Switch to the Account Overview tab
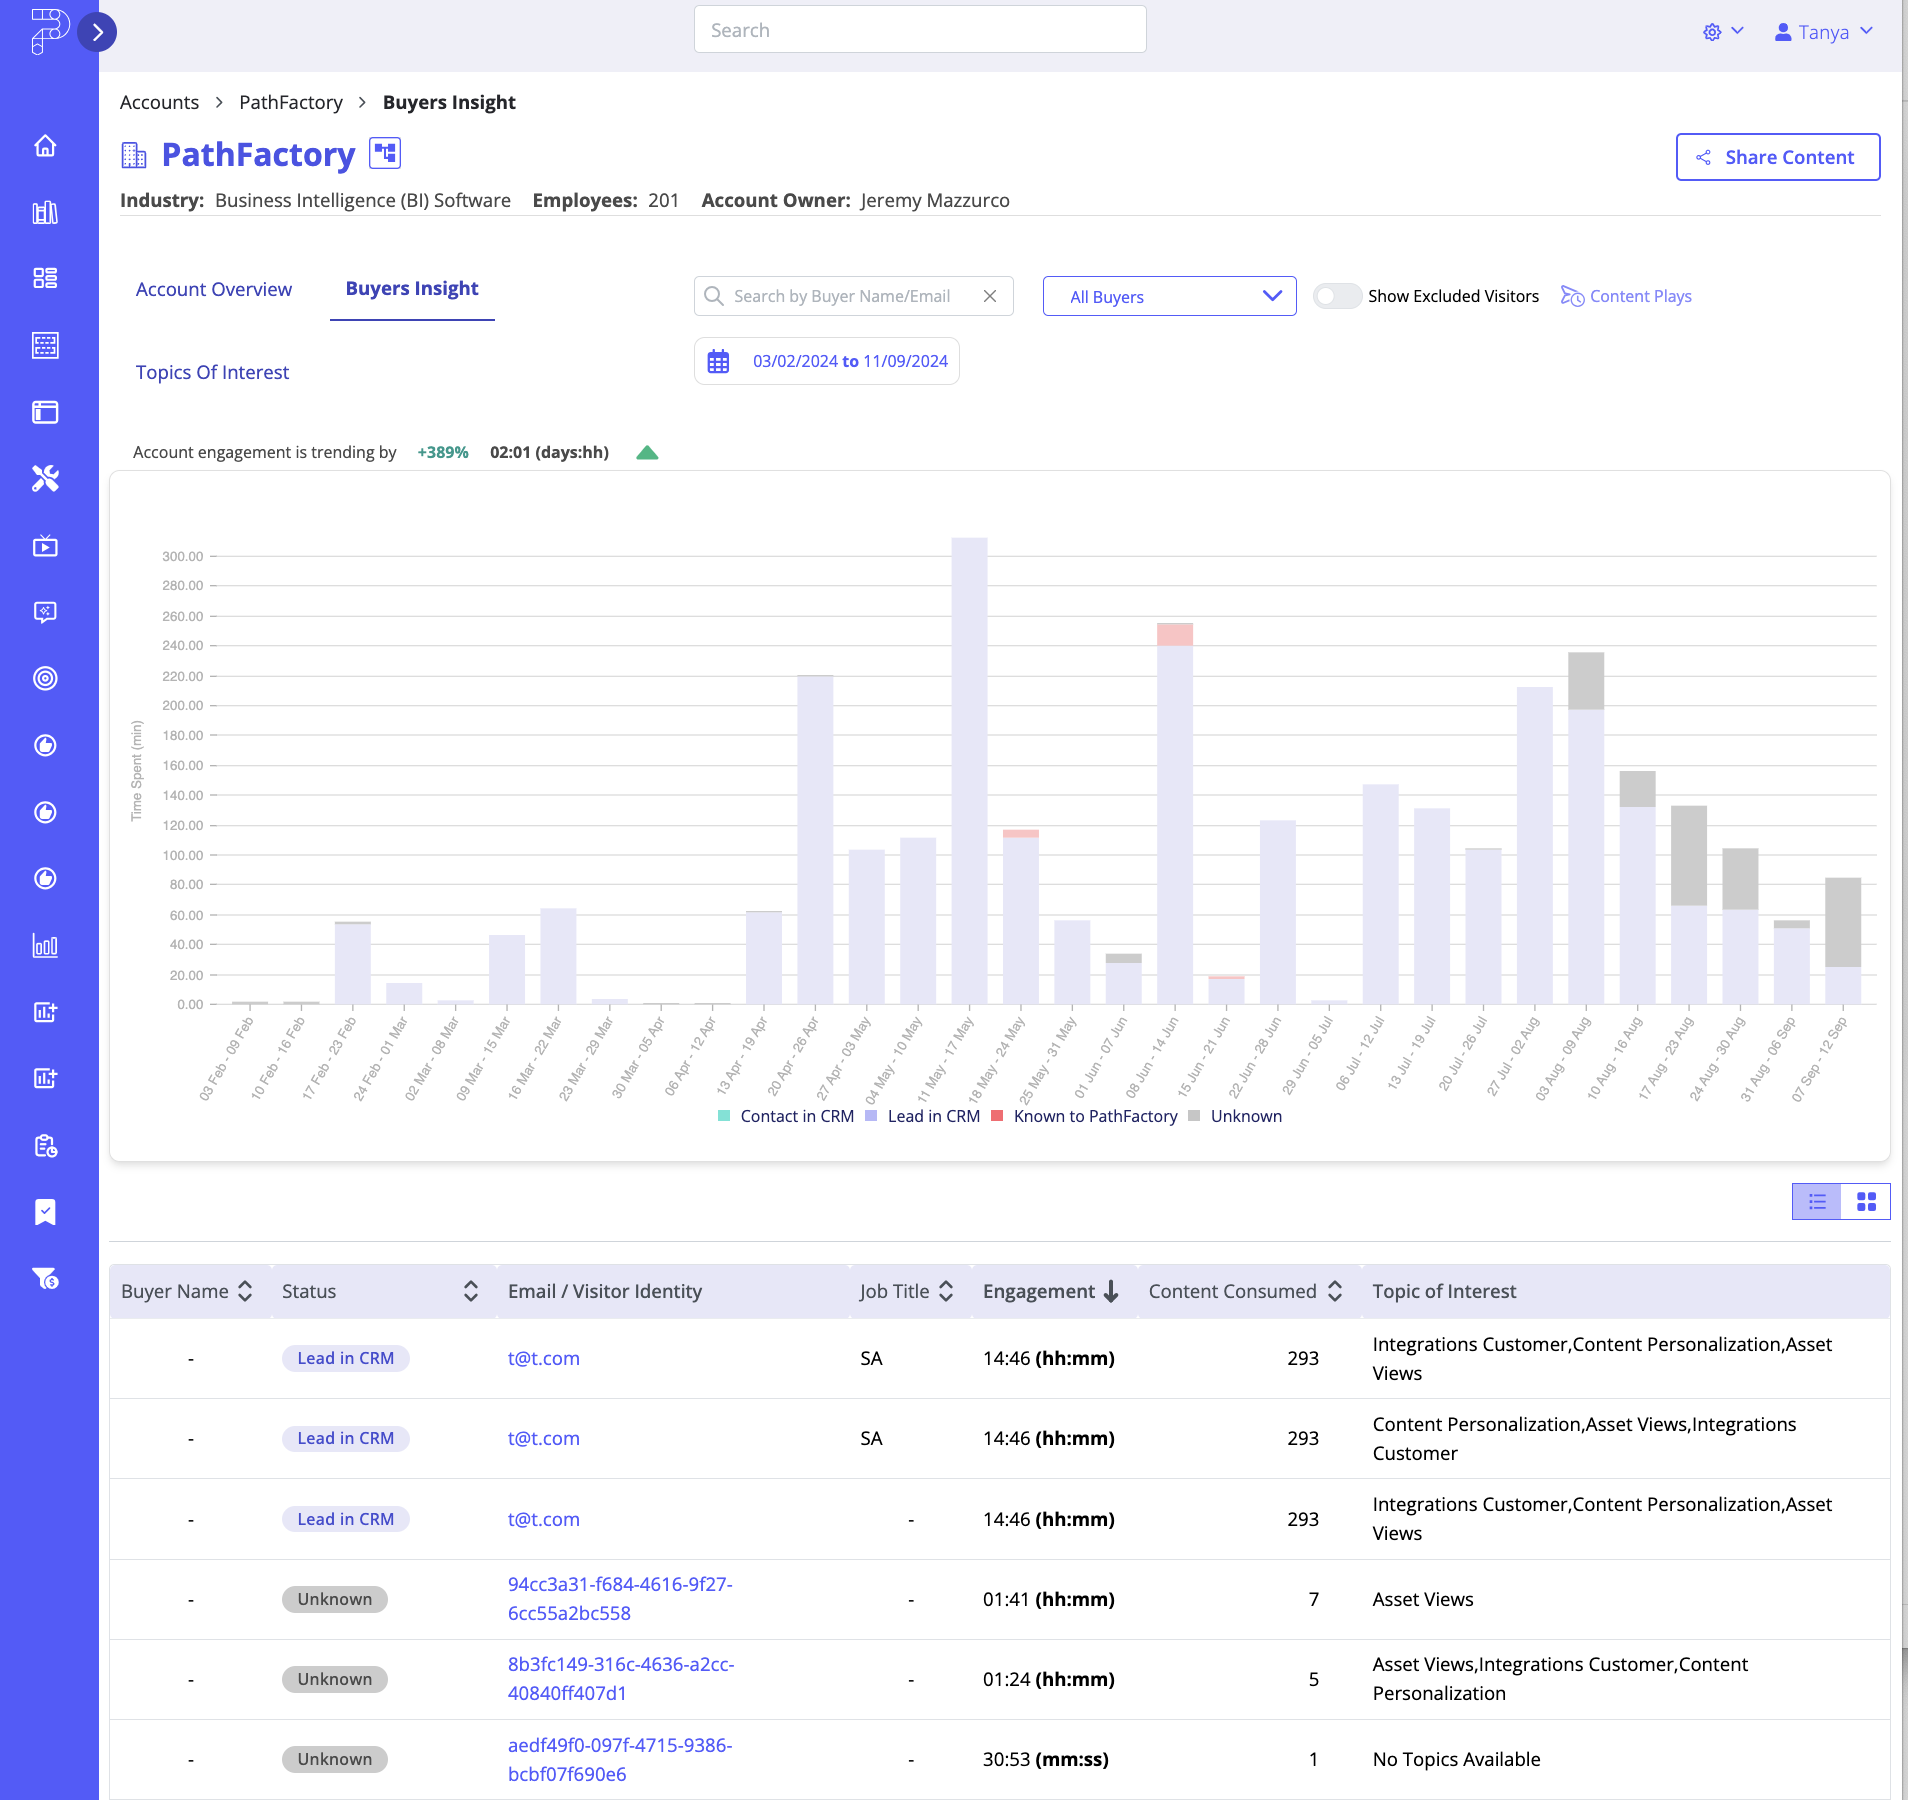Viewport: 1908px width, 1800px height. coord(213,289)
